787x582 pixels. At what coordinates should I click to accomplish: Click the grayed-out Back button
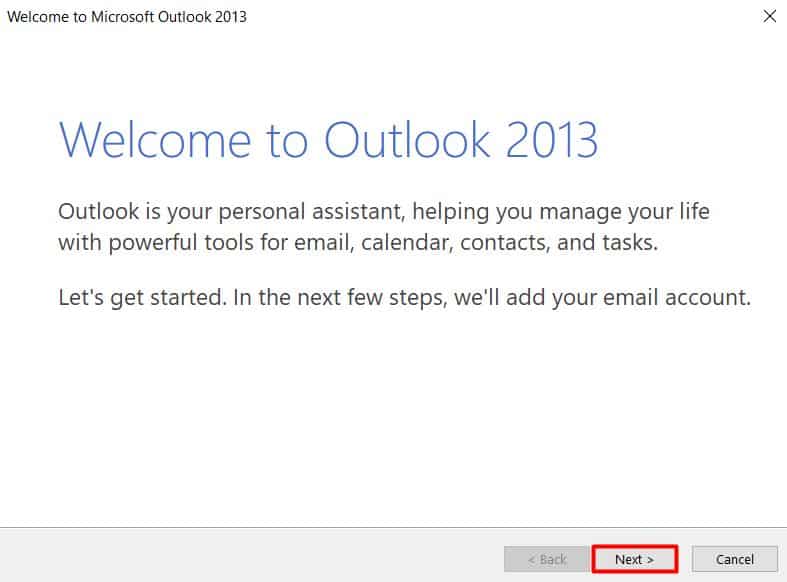546,559
